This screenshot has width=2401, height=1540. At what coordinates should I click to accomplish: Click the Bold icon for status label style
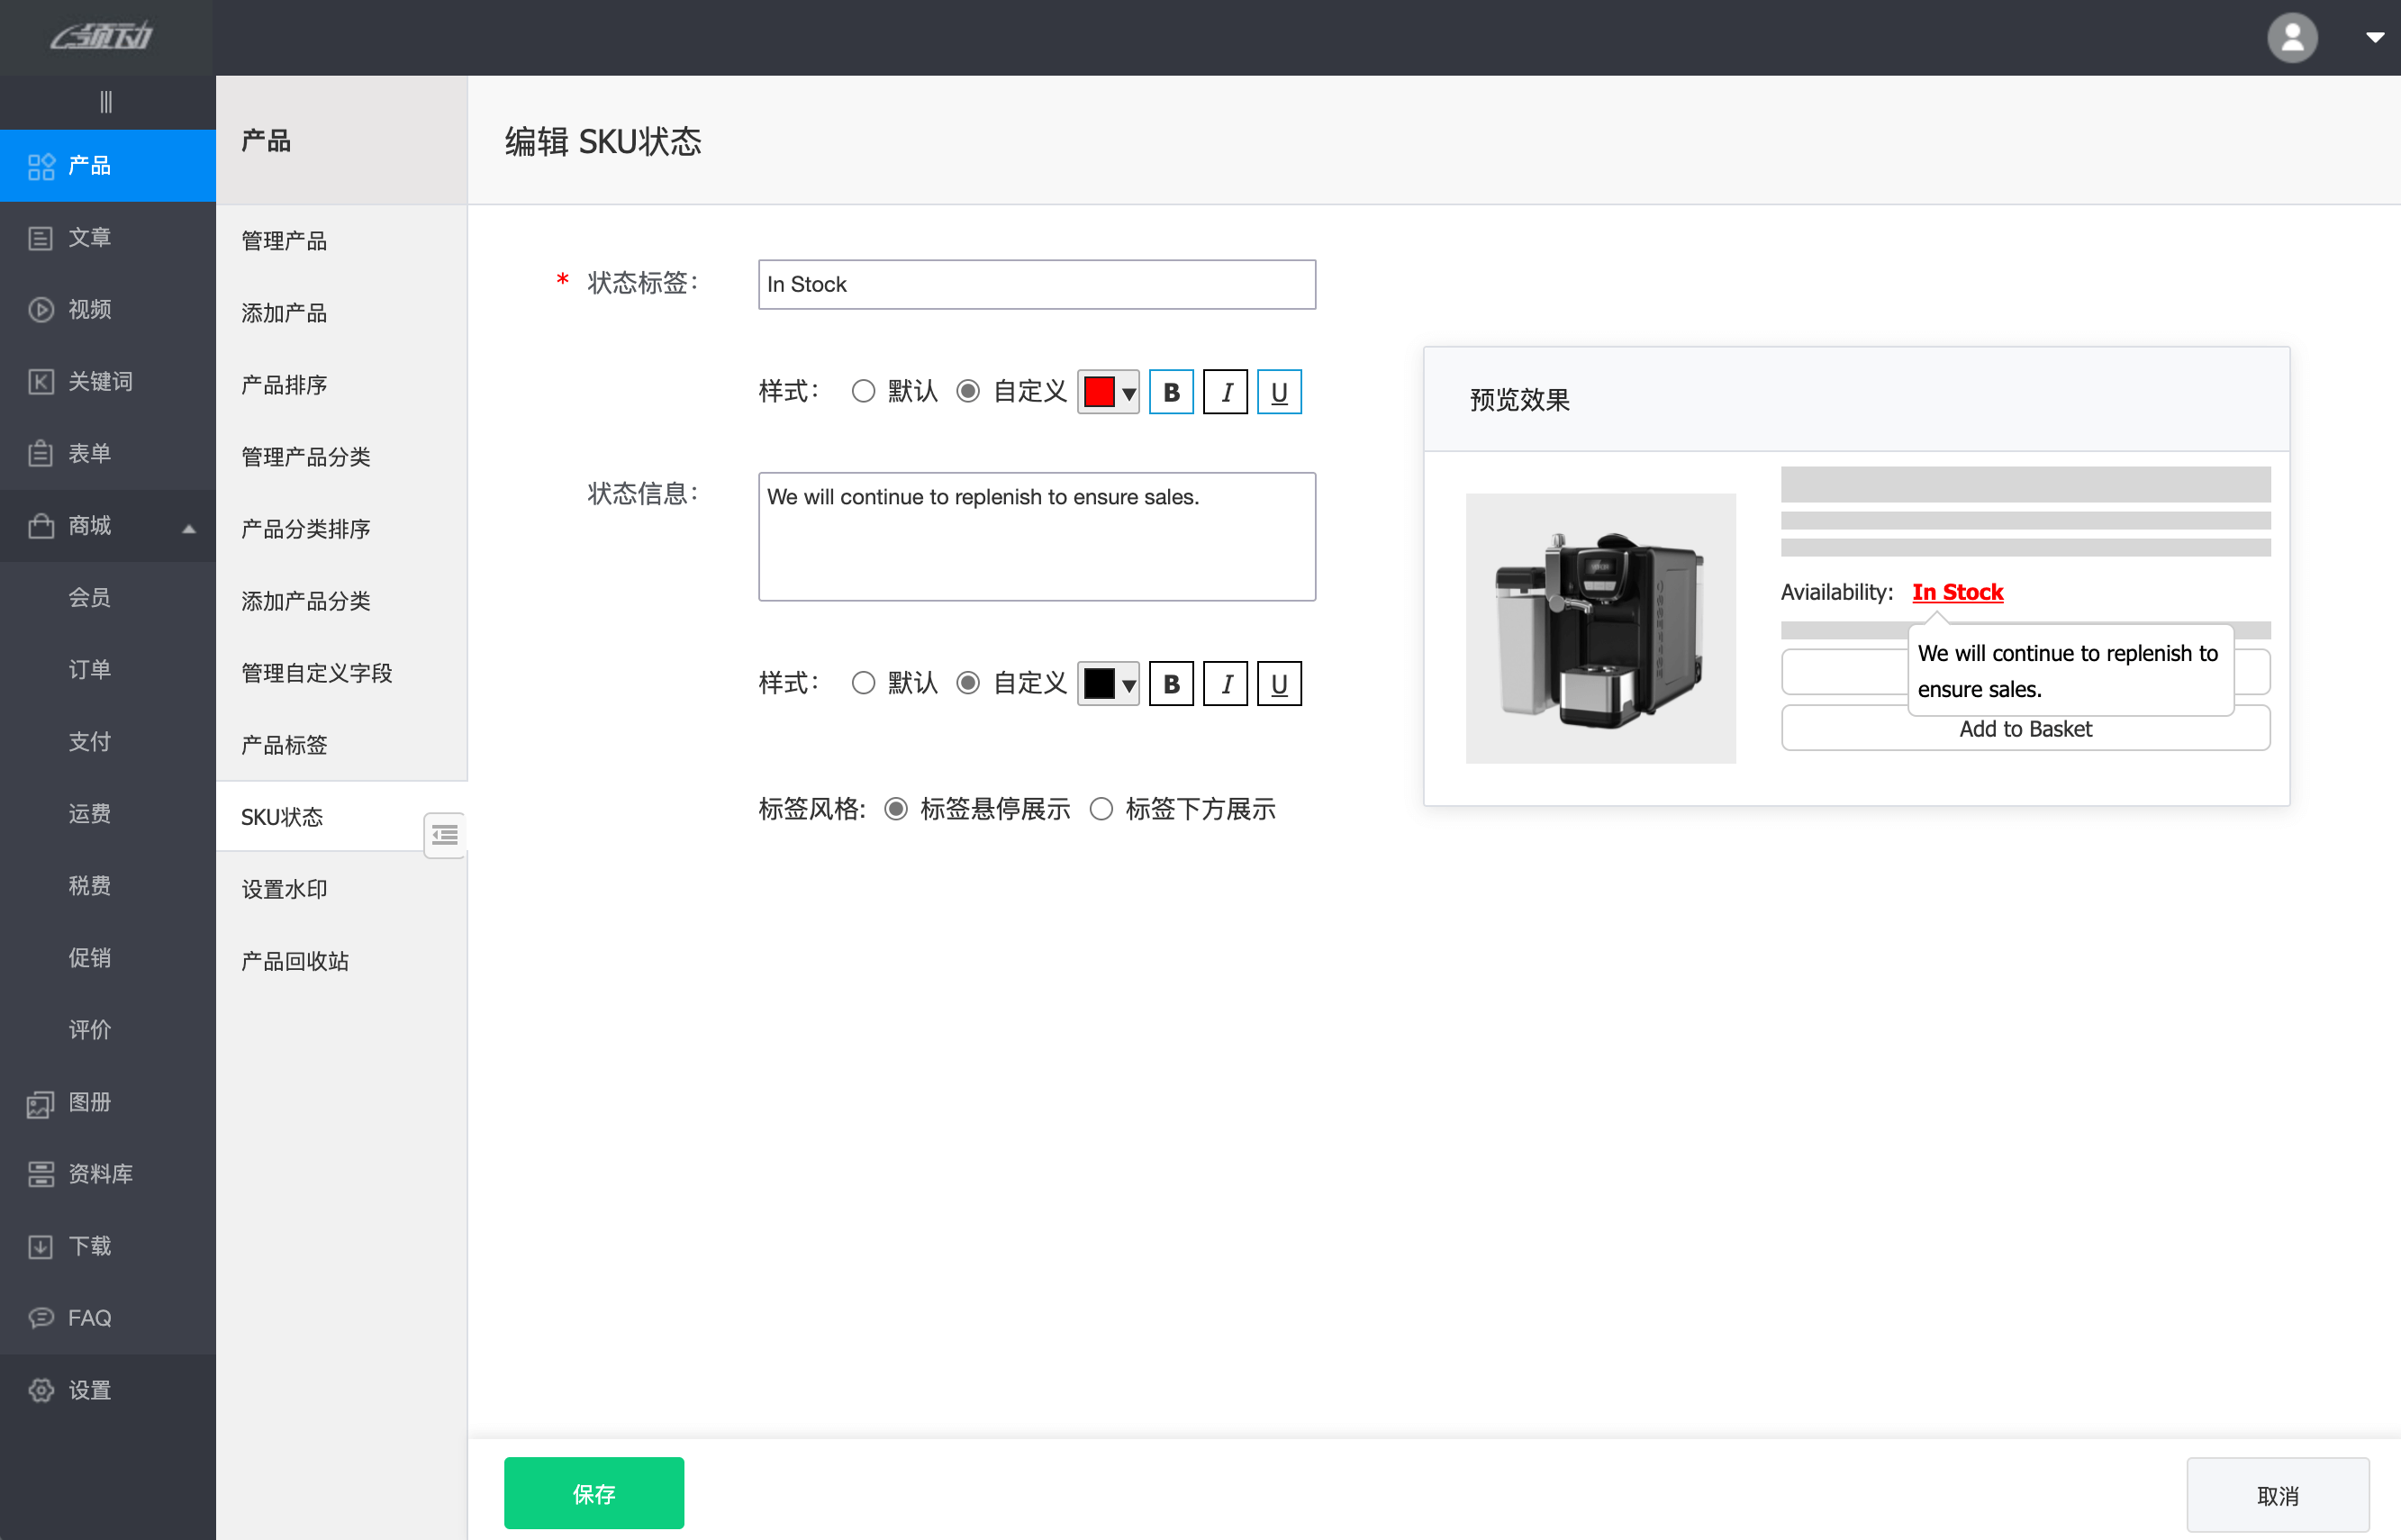click(x=1171, y=392)
